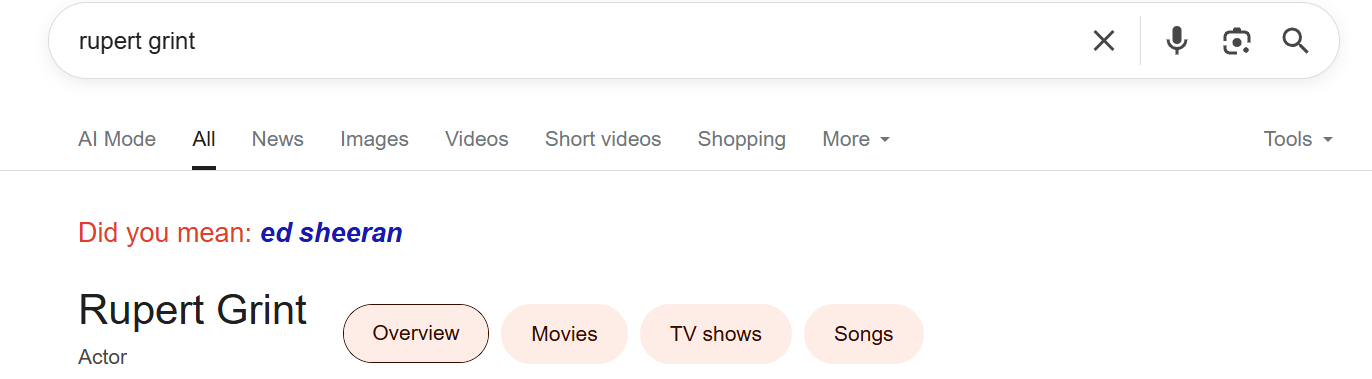Switch to the AI Mode tab
The width and height of the screenshot is (1372, 379).
coord(117,139)
